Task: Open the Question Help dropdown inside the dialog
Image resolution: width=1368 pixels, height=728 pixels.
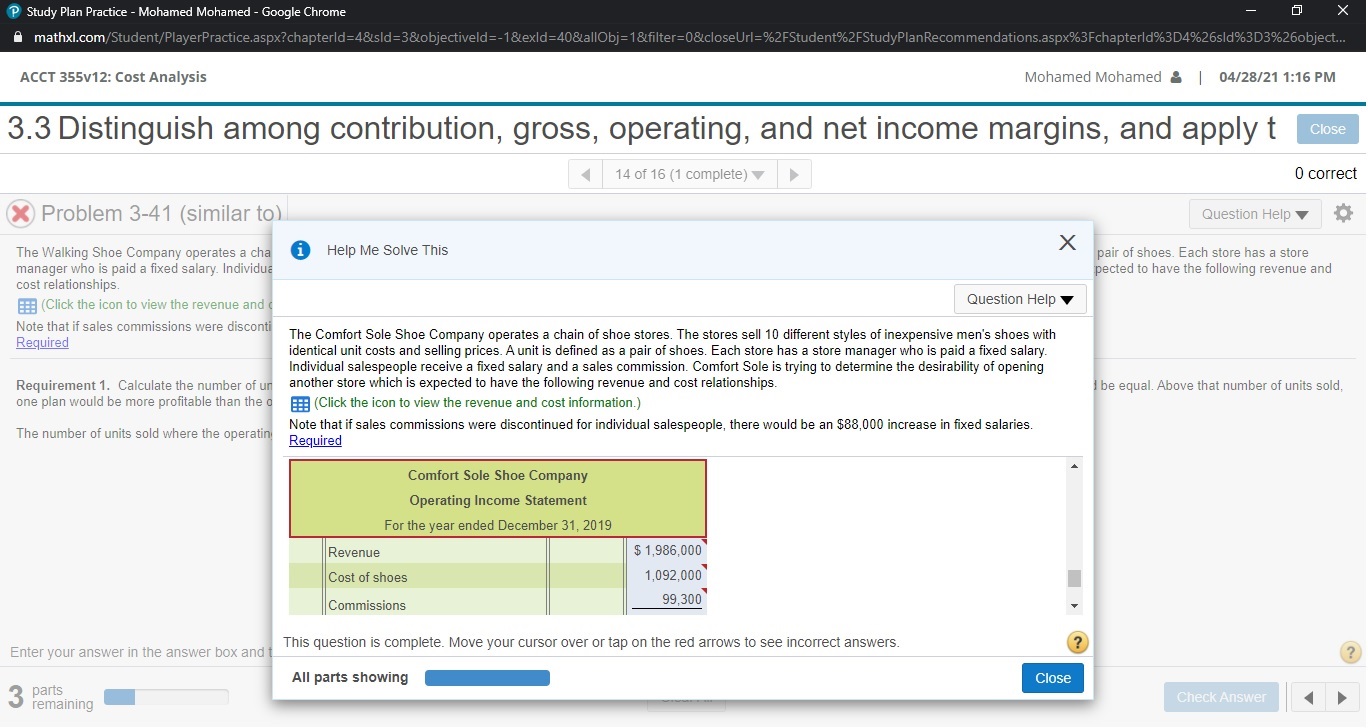Action: [x=1019, y=299]
